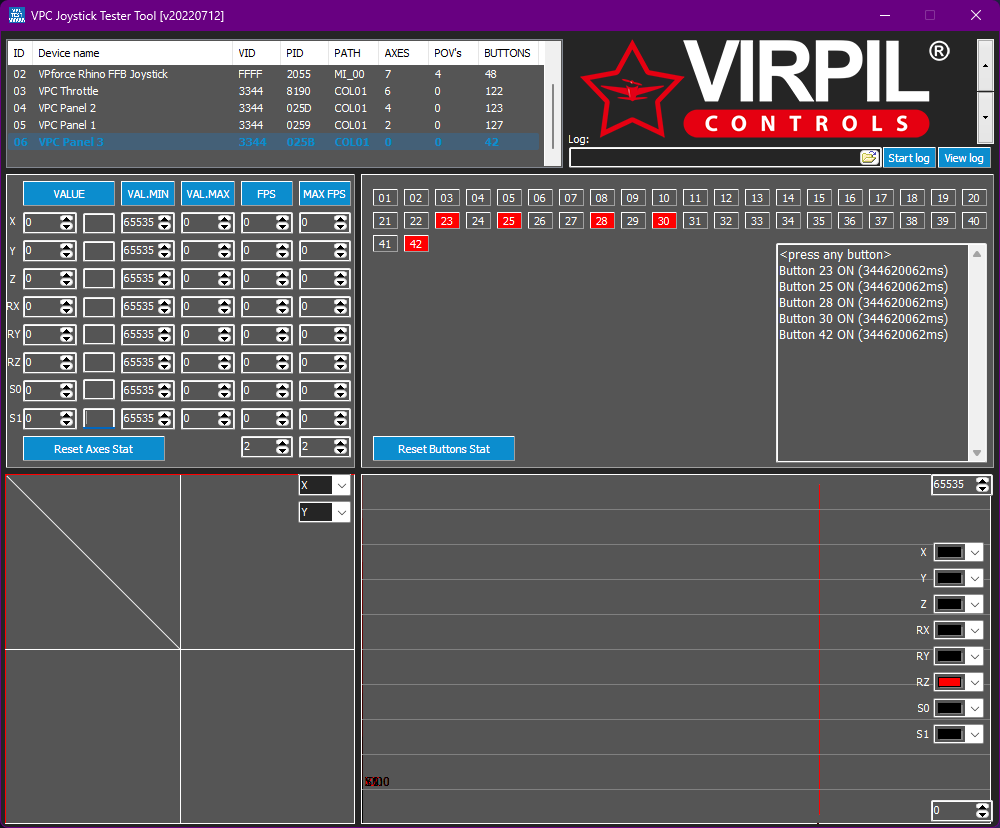Viewport: 1000px width, 828px height.
Task: Click the VALUE column header
Action: (x=69, y=194)
